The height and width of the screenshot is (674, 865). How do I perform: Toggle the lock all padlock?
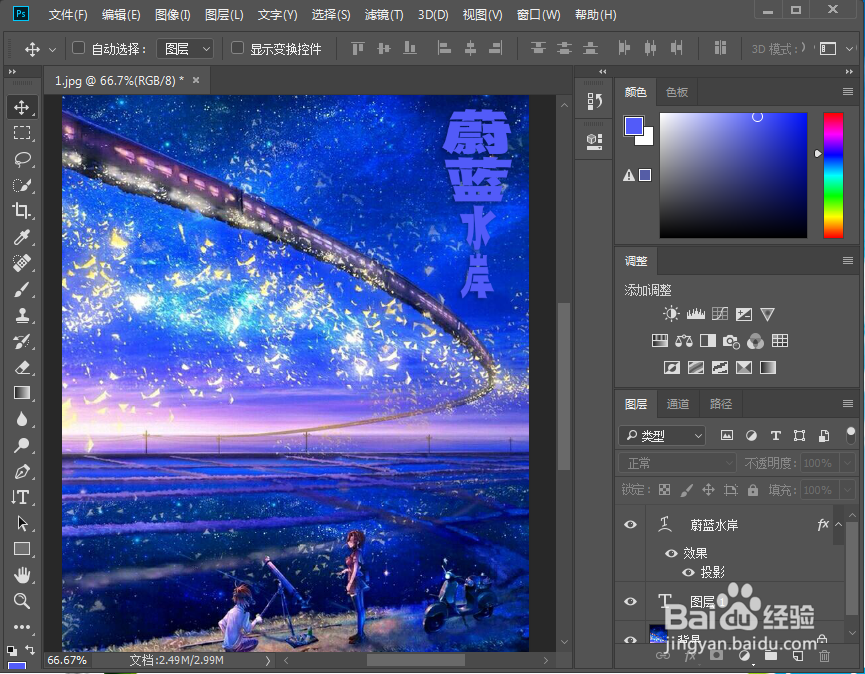pos(752,490)
